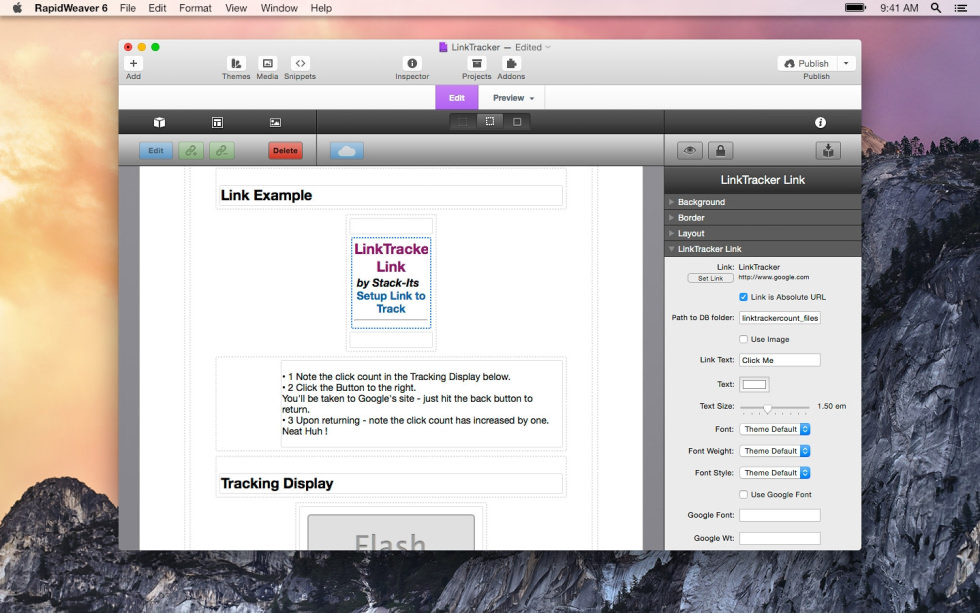Screen dimensions: 980x613
Task: Click the templates layout icon in dark bar
Action: pos(218,122)
